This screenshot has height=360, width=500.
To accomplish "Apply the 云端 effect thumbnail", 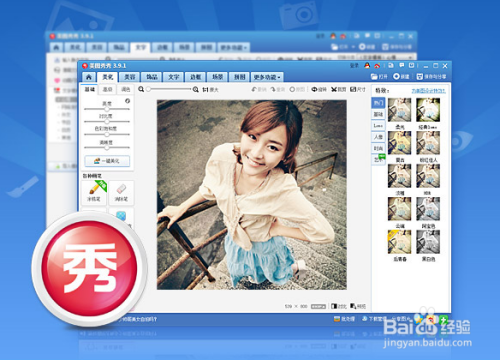I will [x=399, y=209].
